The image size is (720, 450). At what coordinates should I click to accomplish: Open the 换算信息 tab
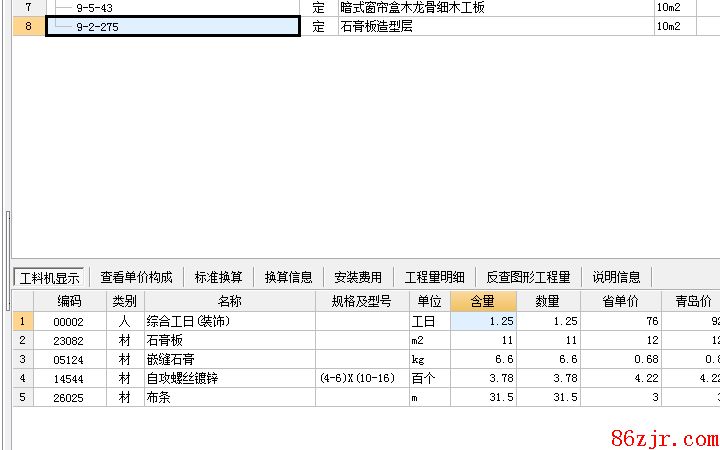[288, 277]
